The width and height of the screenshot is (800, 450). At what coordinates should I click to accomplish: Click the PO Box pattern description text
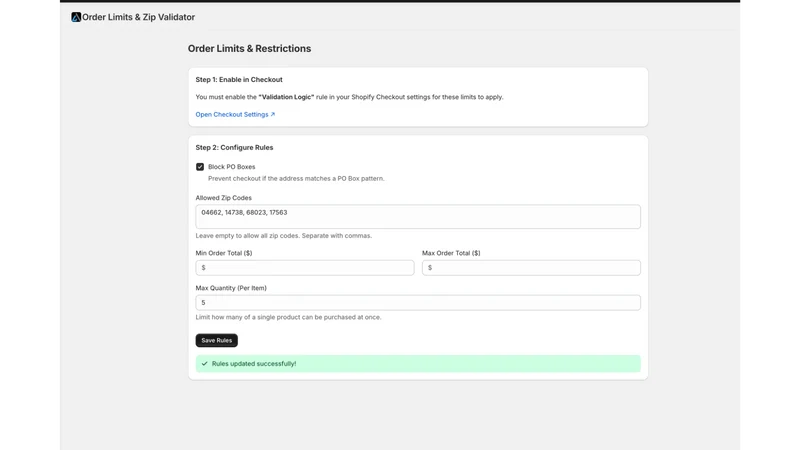click(296, 179)
